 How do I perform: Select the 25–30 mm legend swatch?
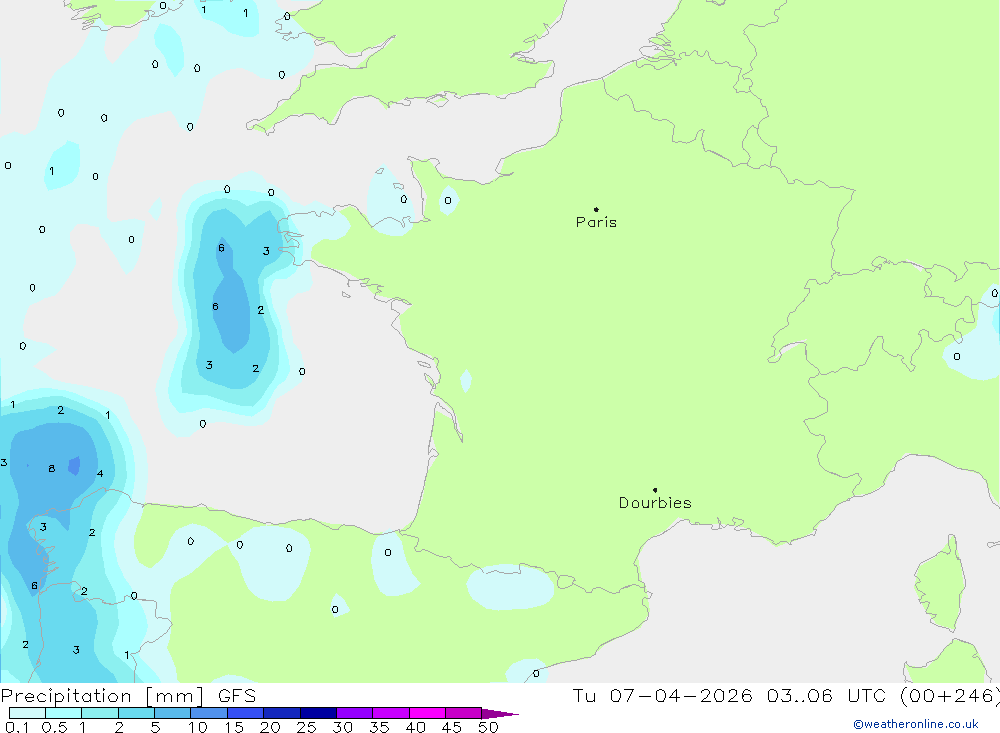pos(318,713)
